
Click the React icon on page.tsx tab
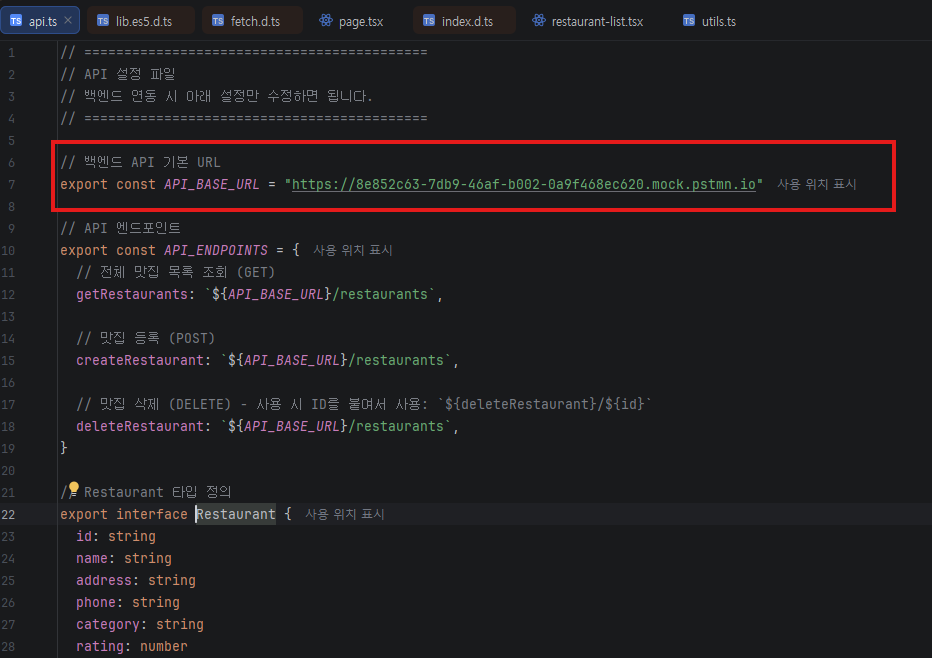point(326,21)
